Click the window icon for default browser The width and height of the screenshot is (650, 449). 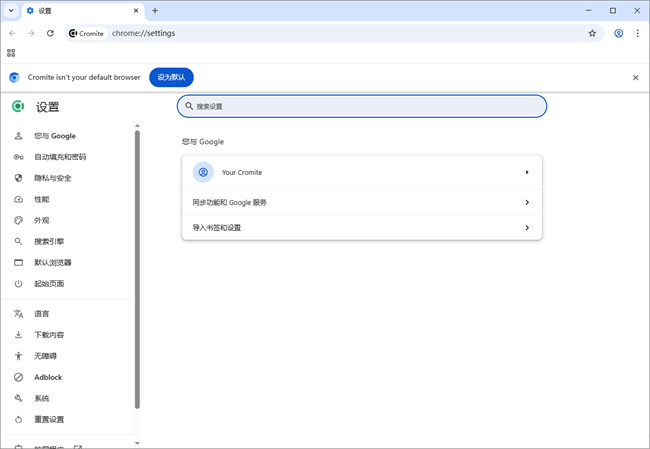(18, 262)
